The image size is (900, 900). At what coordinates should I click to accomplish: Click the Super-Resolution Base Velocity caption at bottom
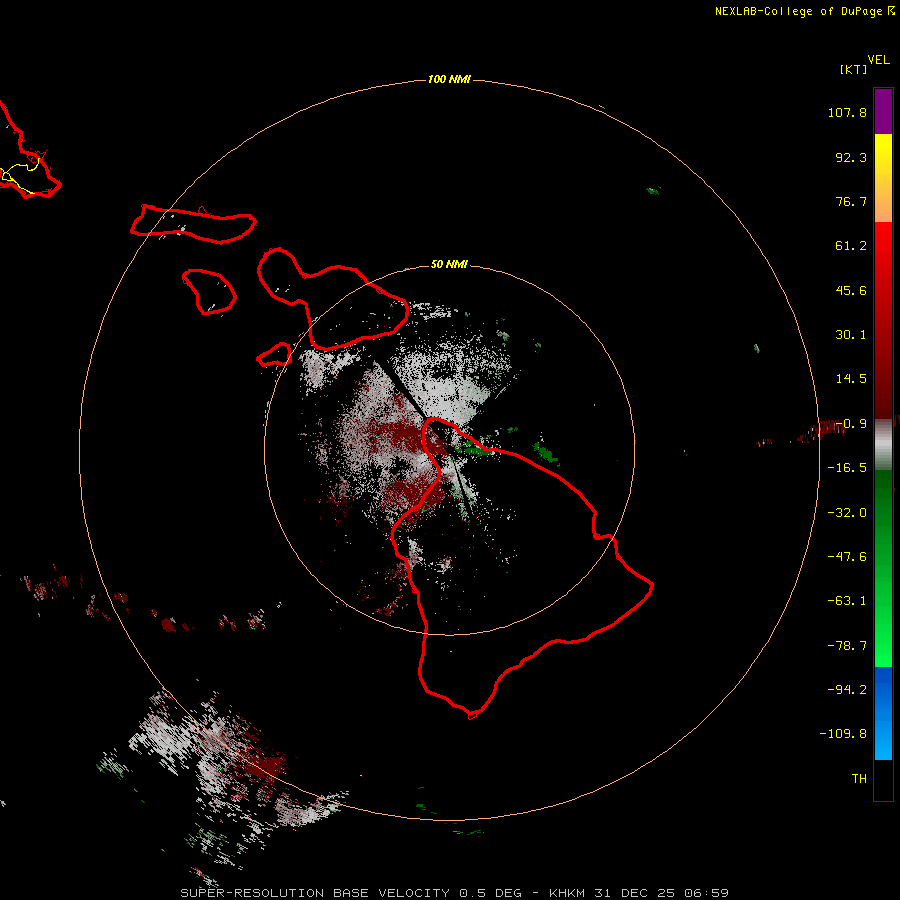[x=454, y=893]
